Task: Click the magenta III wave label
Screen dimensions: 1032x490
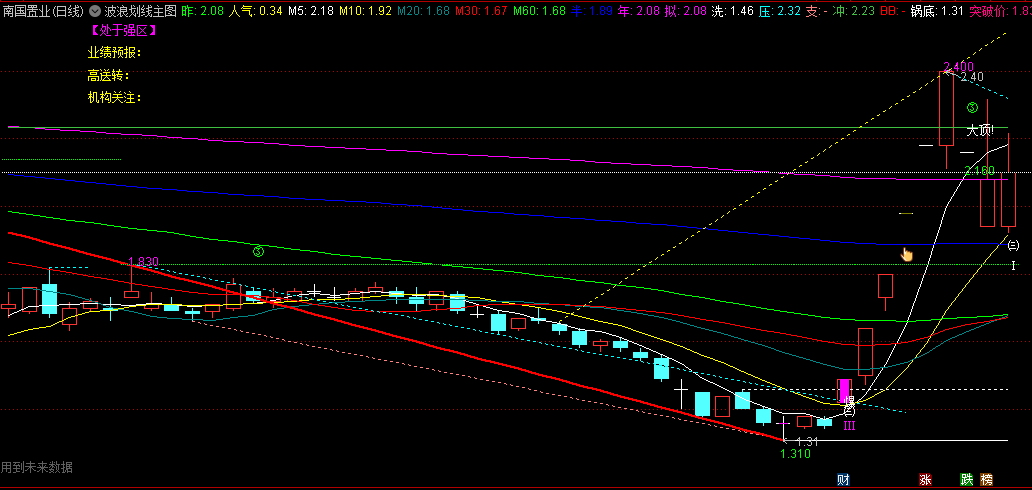Action: tap(850, 426)
